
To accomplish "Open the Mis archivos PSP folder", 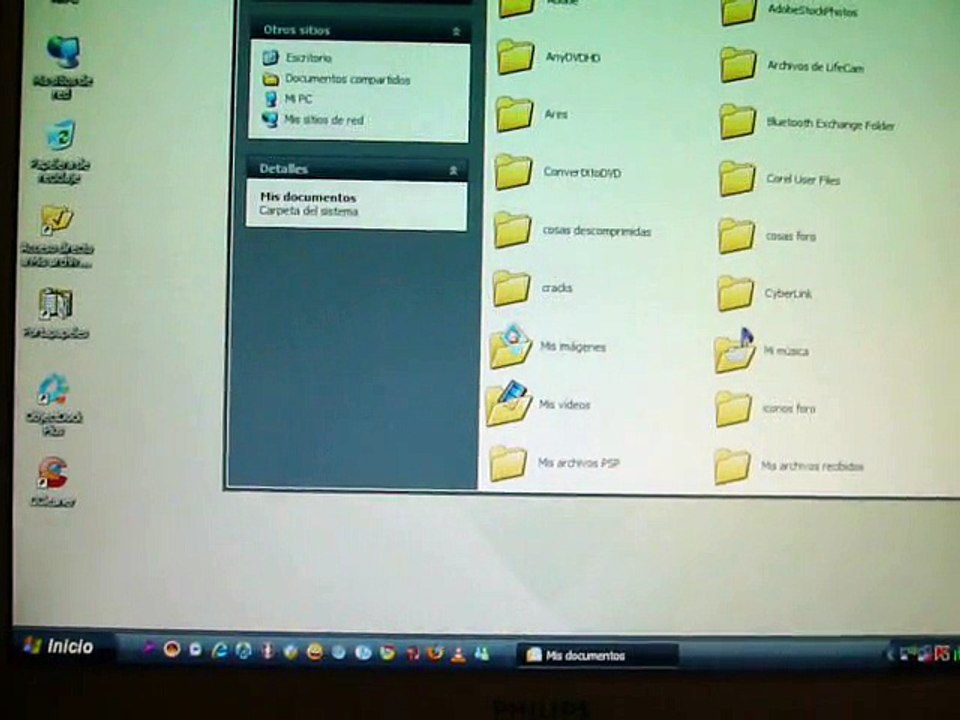I will point(554,463).
